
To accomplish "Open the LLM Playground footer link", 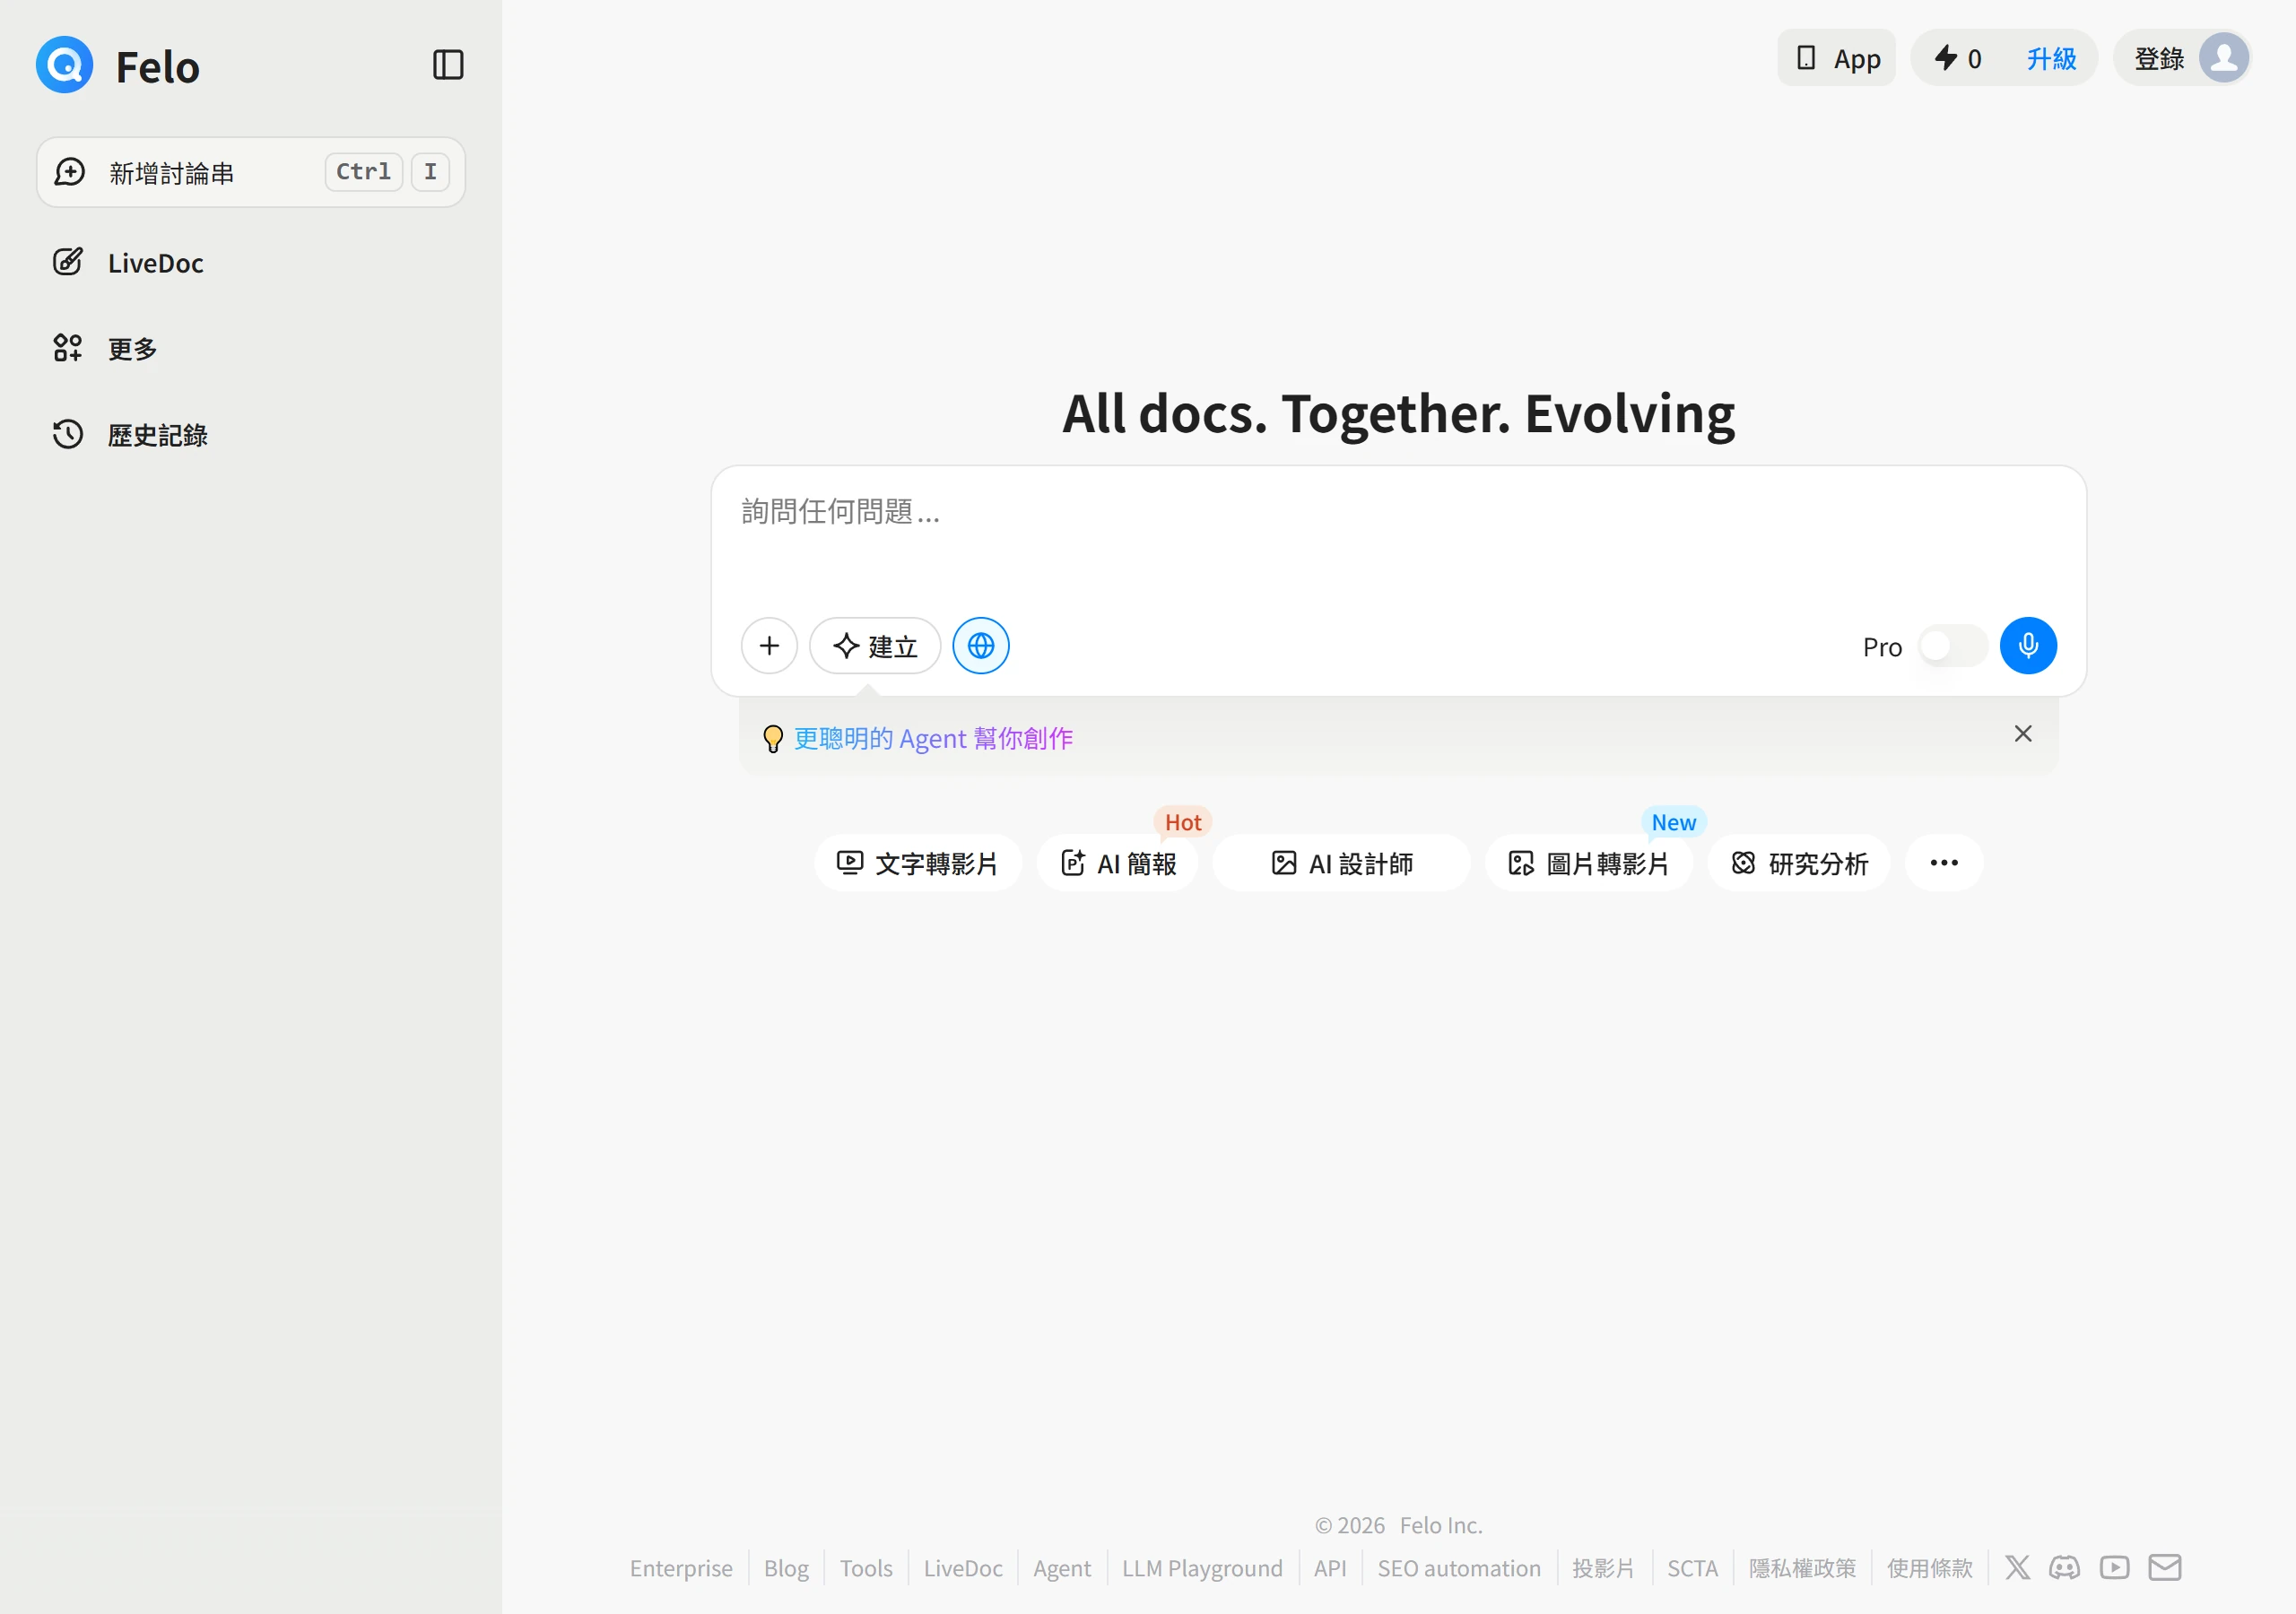I will tap(1202, 1568).
